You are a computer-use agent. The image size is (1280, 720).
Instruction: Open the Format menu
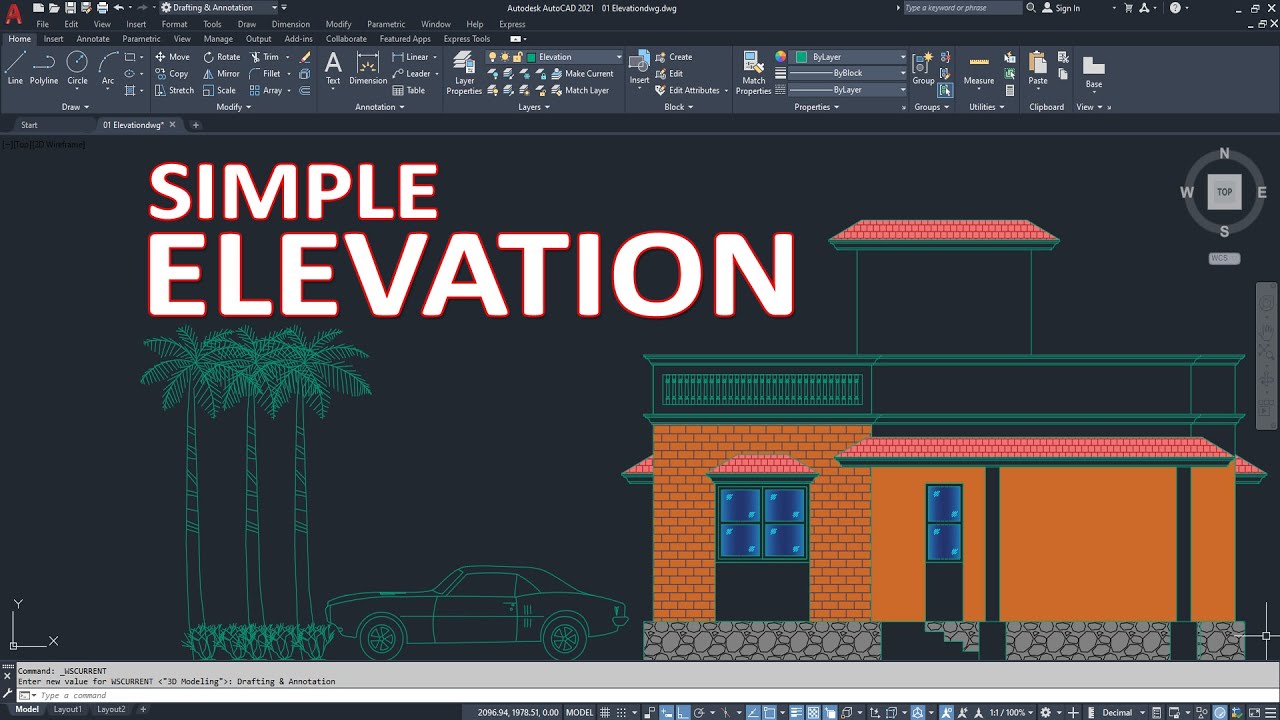pos(174,24)
